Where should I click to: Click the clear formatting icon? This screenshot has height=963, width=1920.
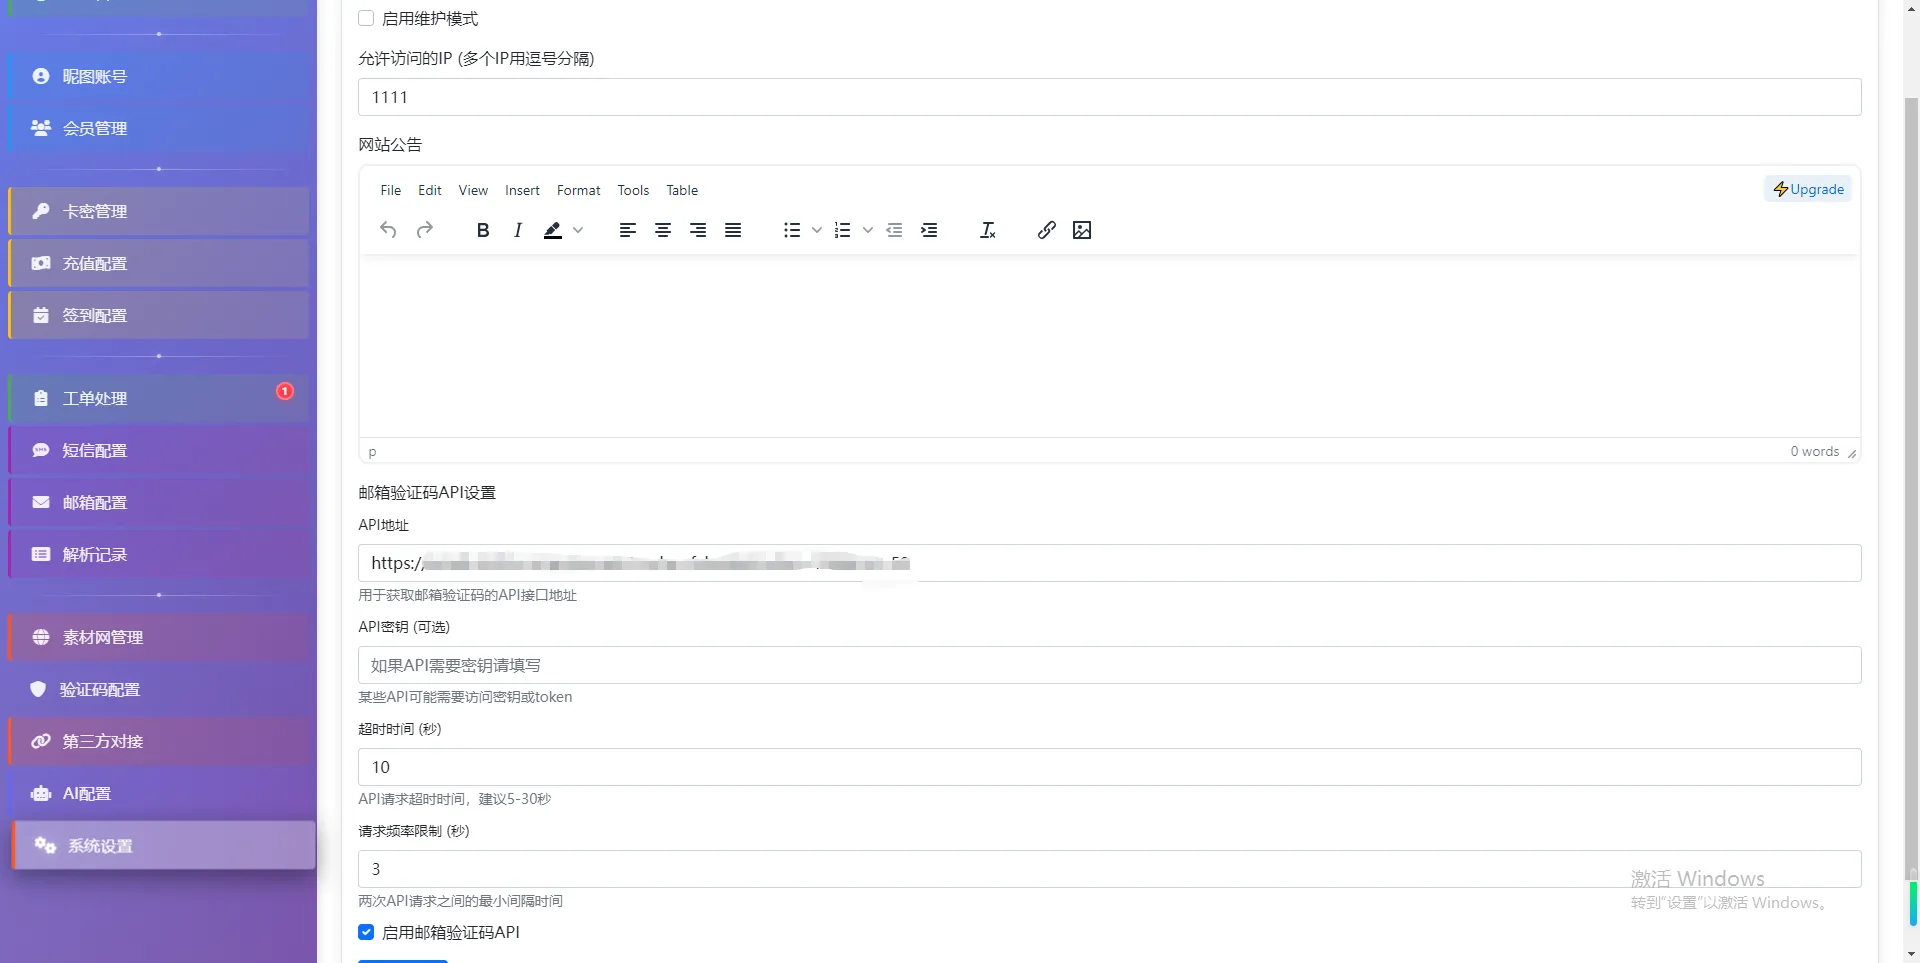click(x=987, y=230)
